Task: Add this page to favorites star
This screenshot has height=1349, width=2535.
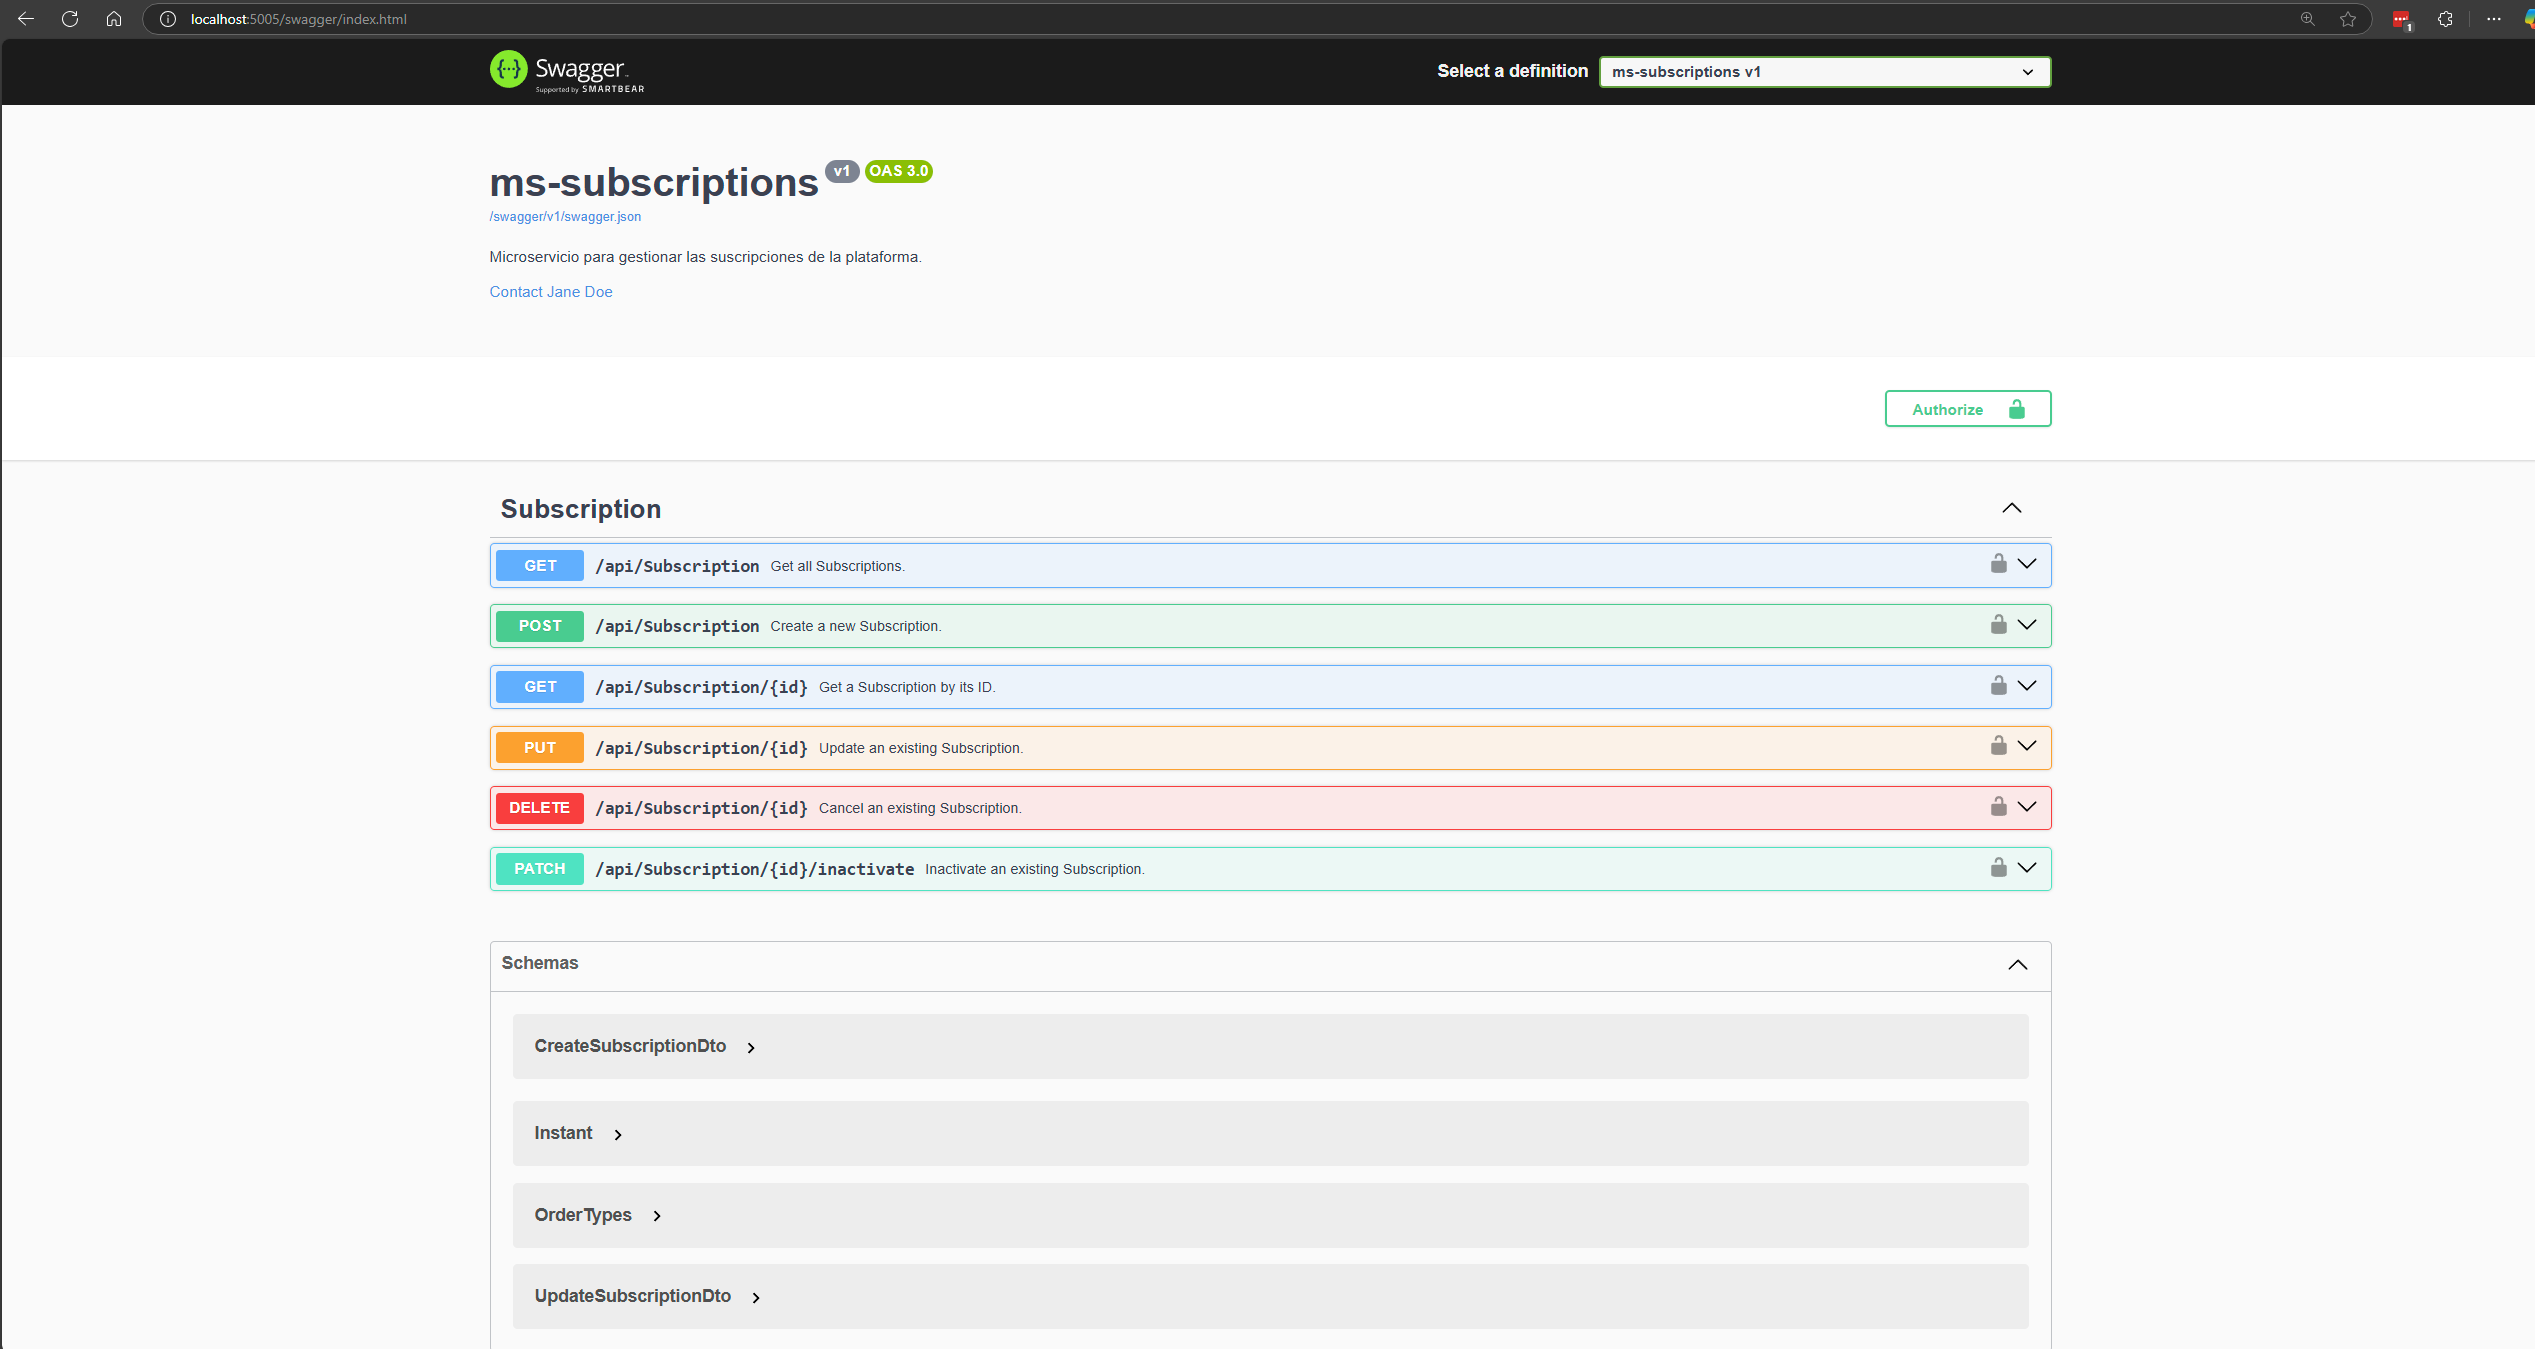Action: tap(2348, 19)
